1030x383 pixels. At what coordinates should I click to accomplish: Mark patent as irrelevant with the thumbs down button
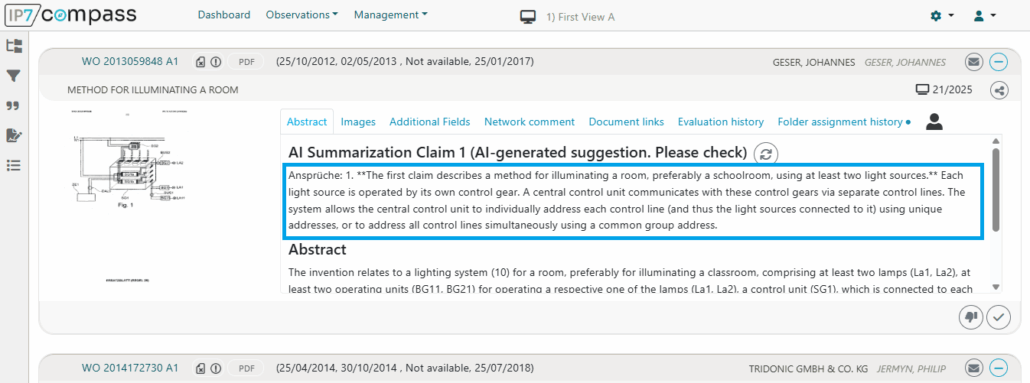coord(971,317)
